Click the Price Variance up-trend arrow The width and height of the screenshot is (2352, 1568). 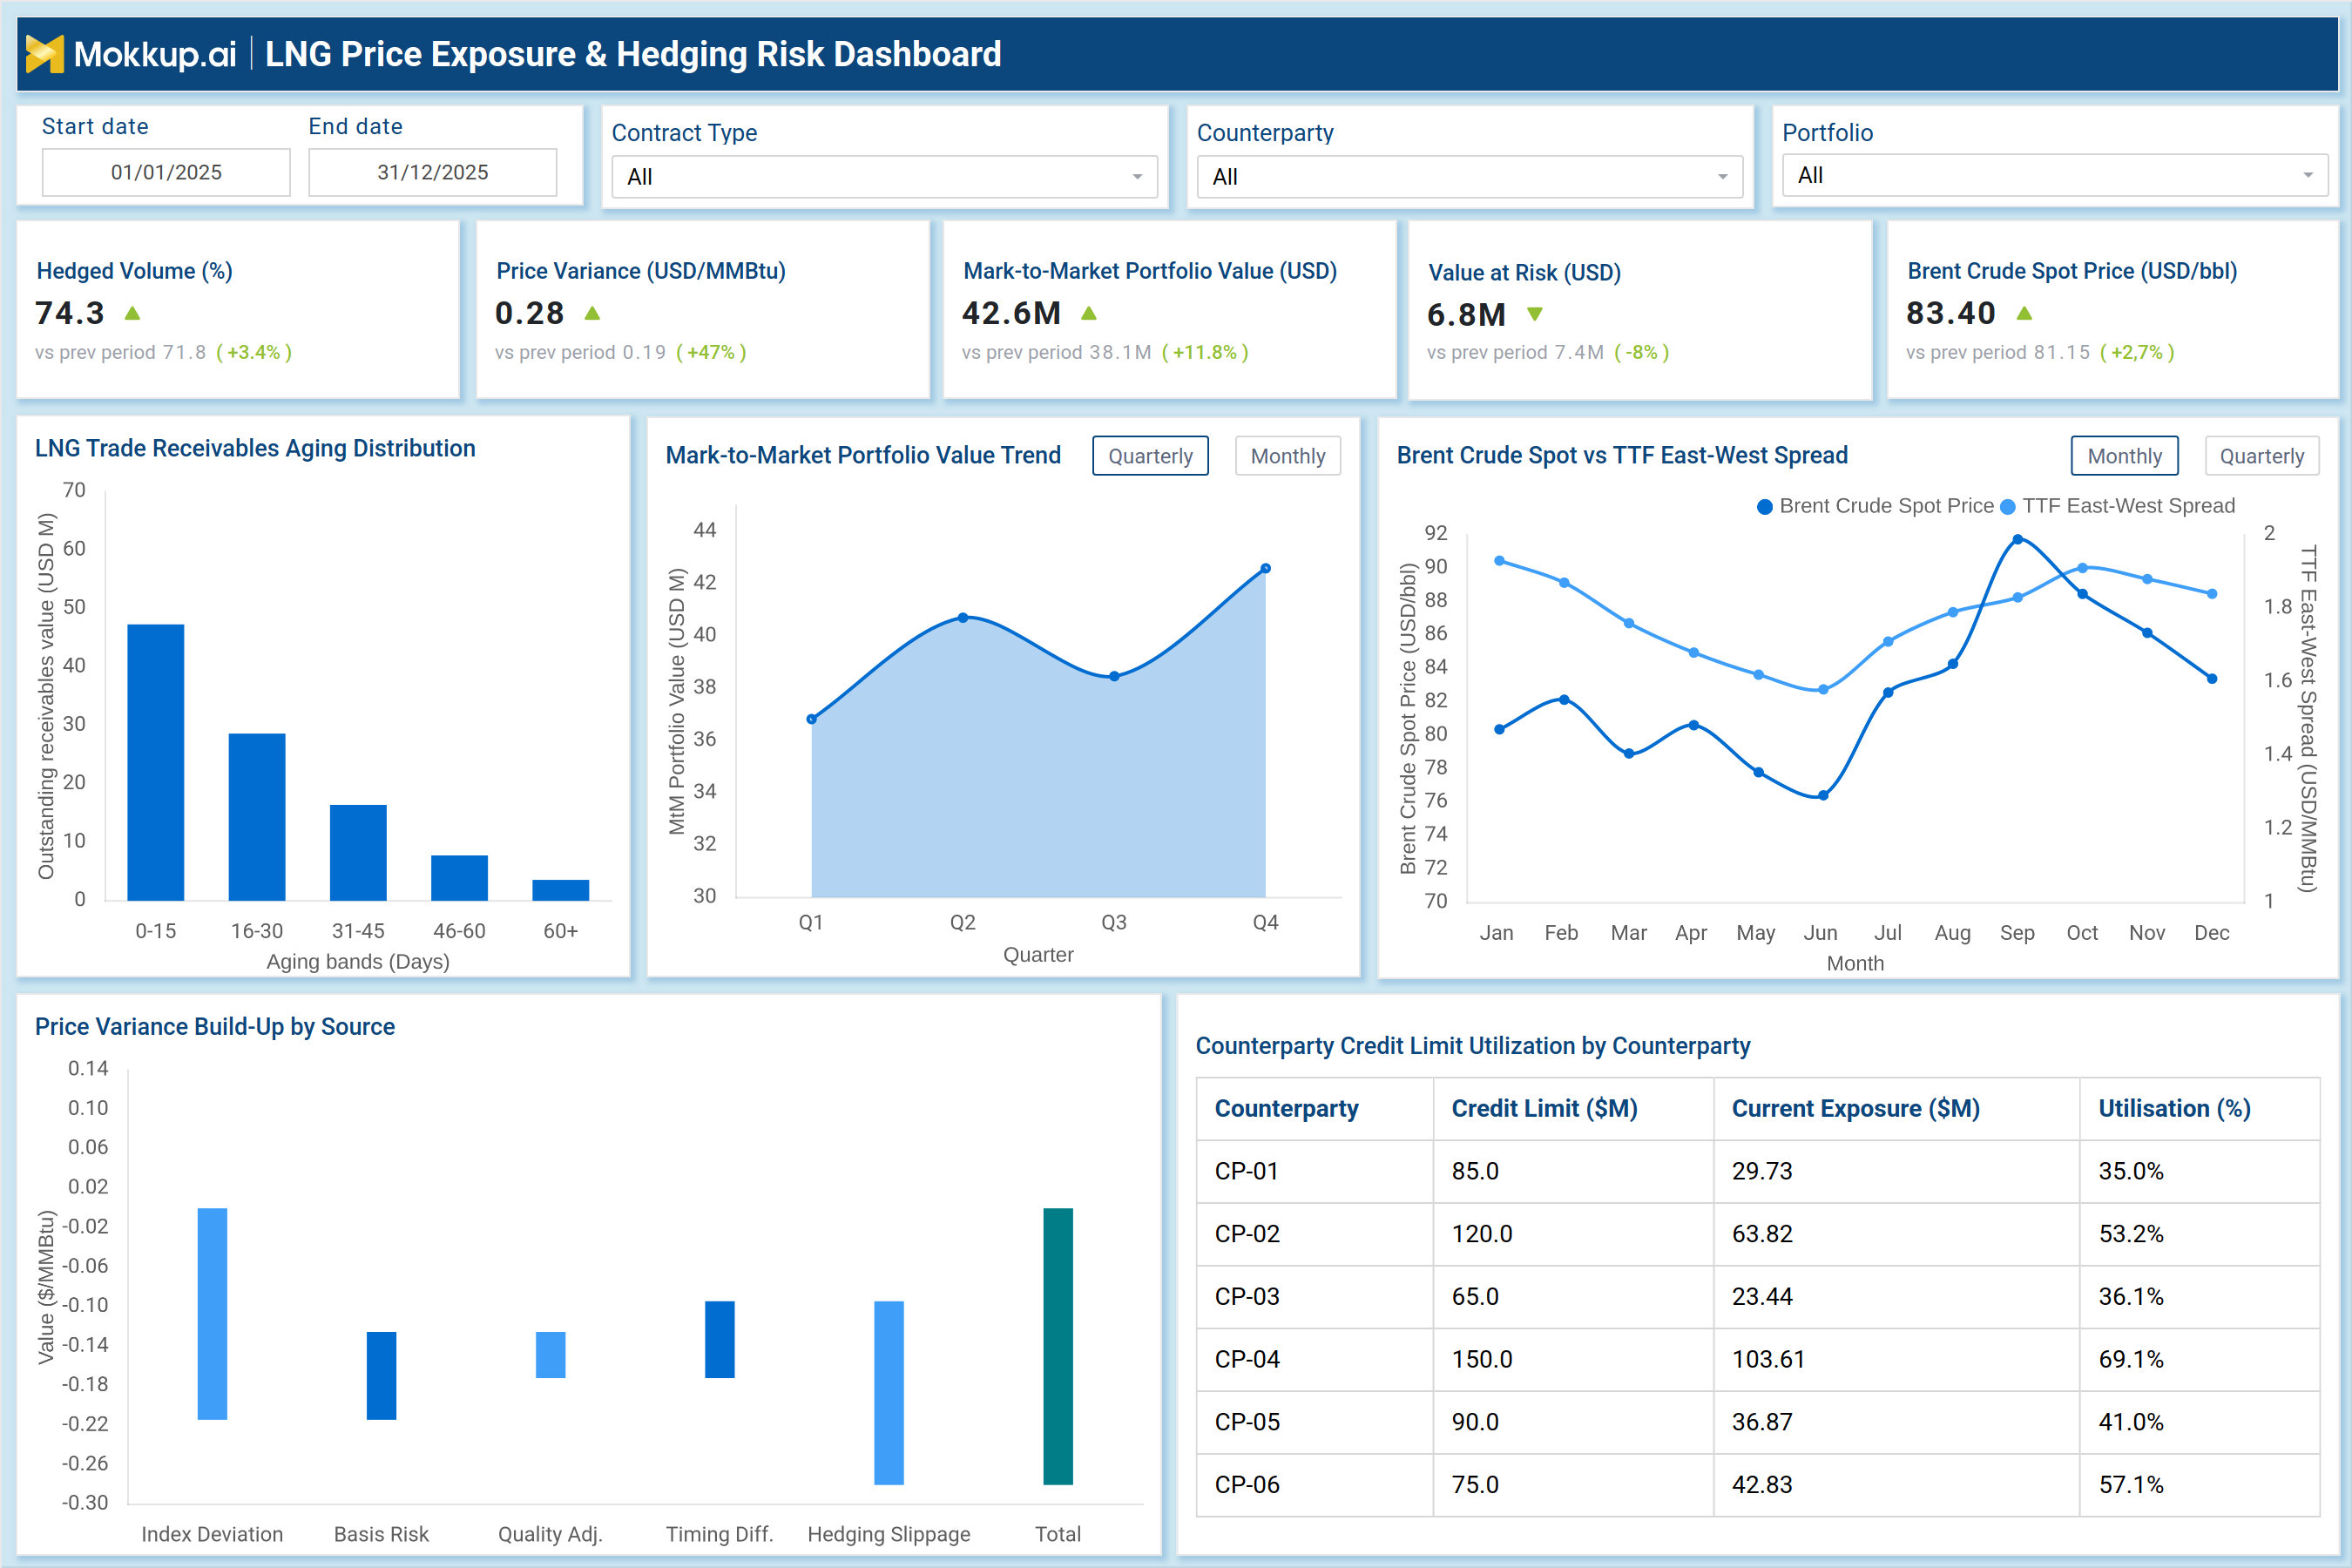592,314
